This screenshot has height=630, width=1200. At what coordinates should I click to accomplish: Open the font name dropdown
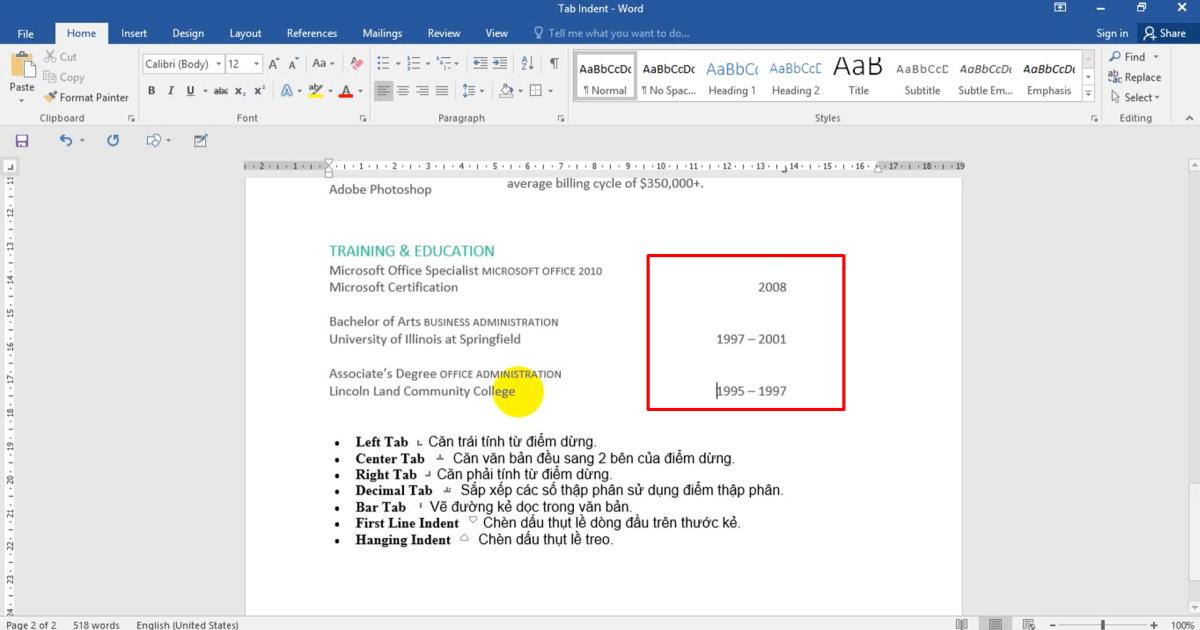(219, 64)
